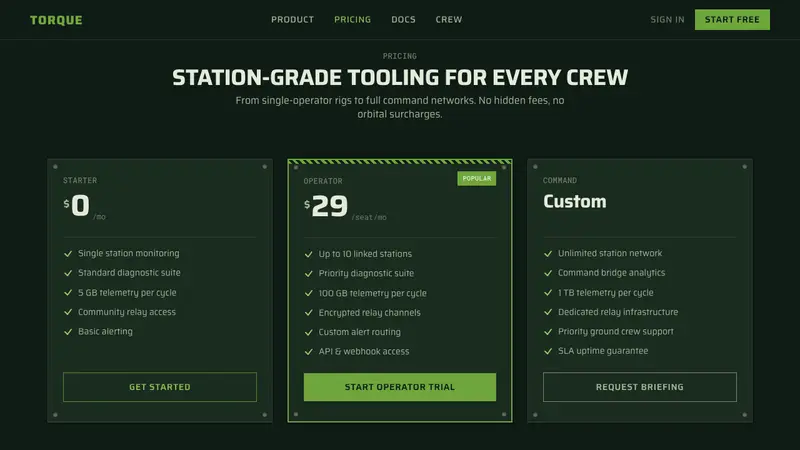Screen dimensions: 800x450
Task: Click the main STATION-GRADE TOOLING headline
Action: (400, 78)
